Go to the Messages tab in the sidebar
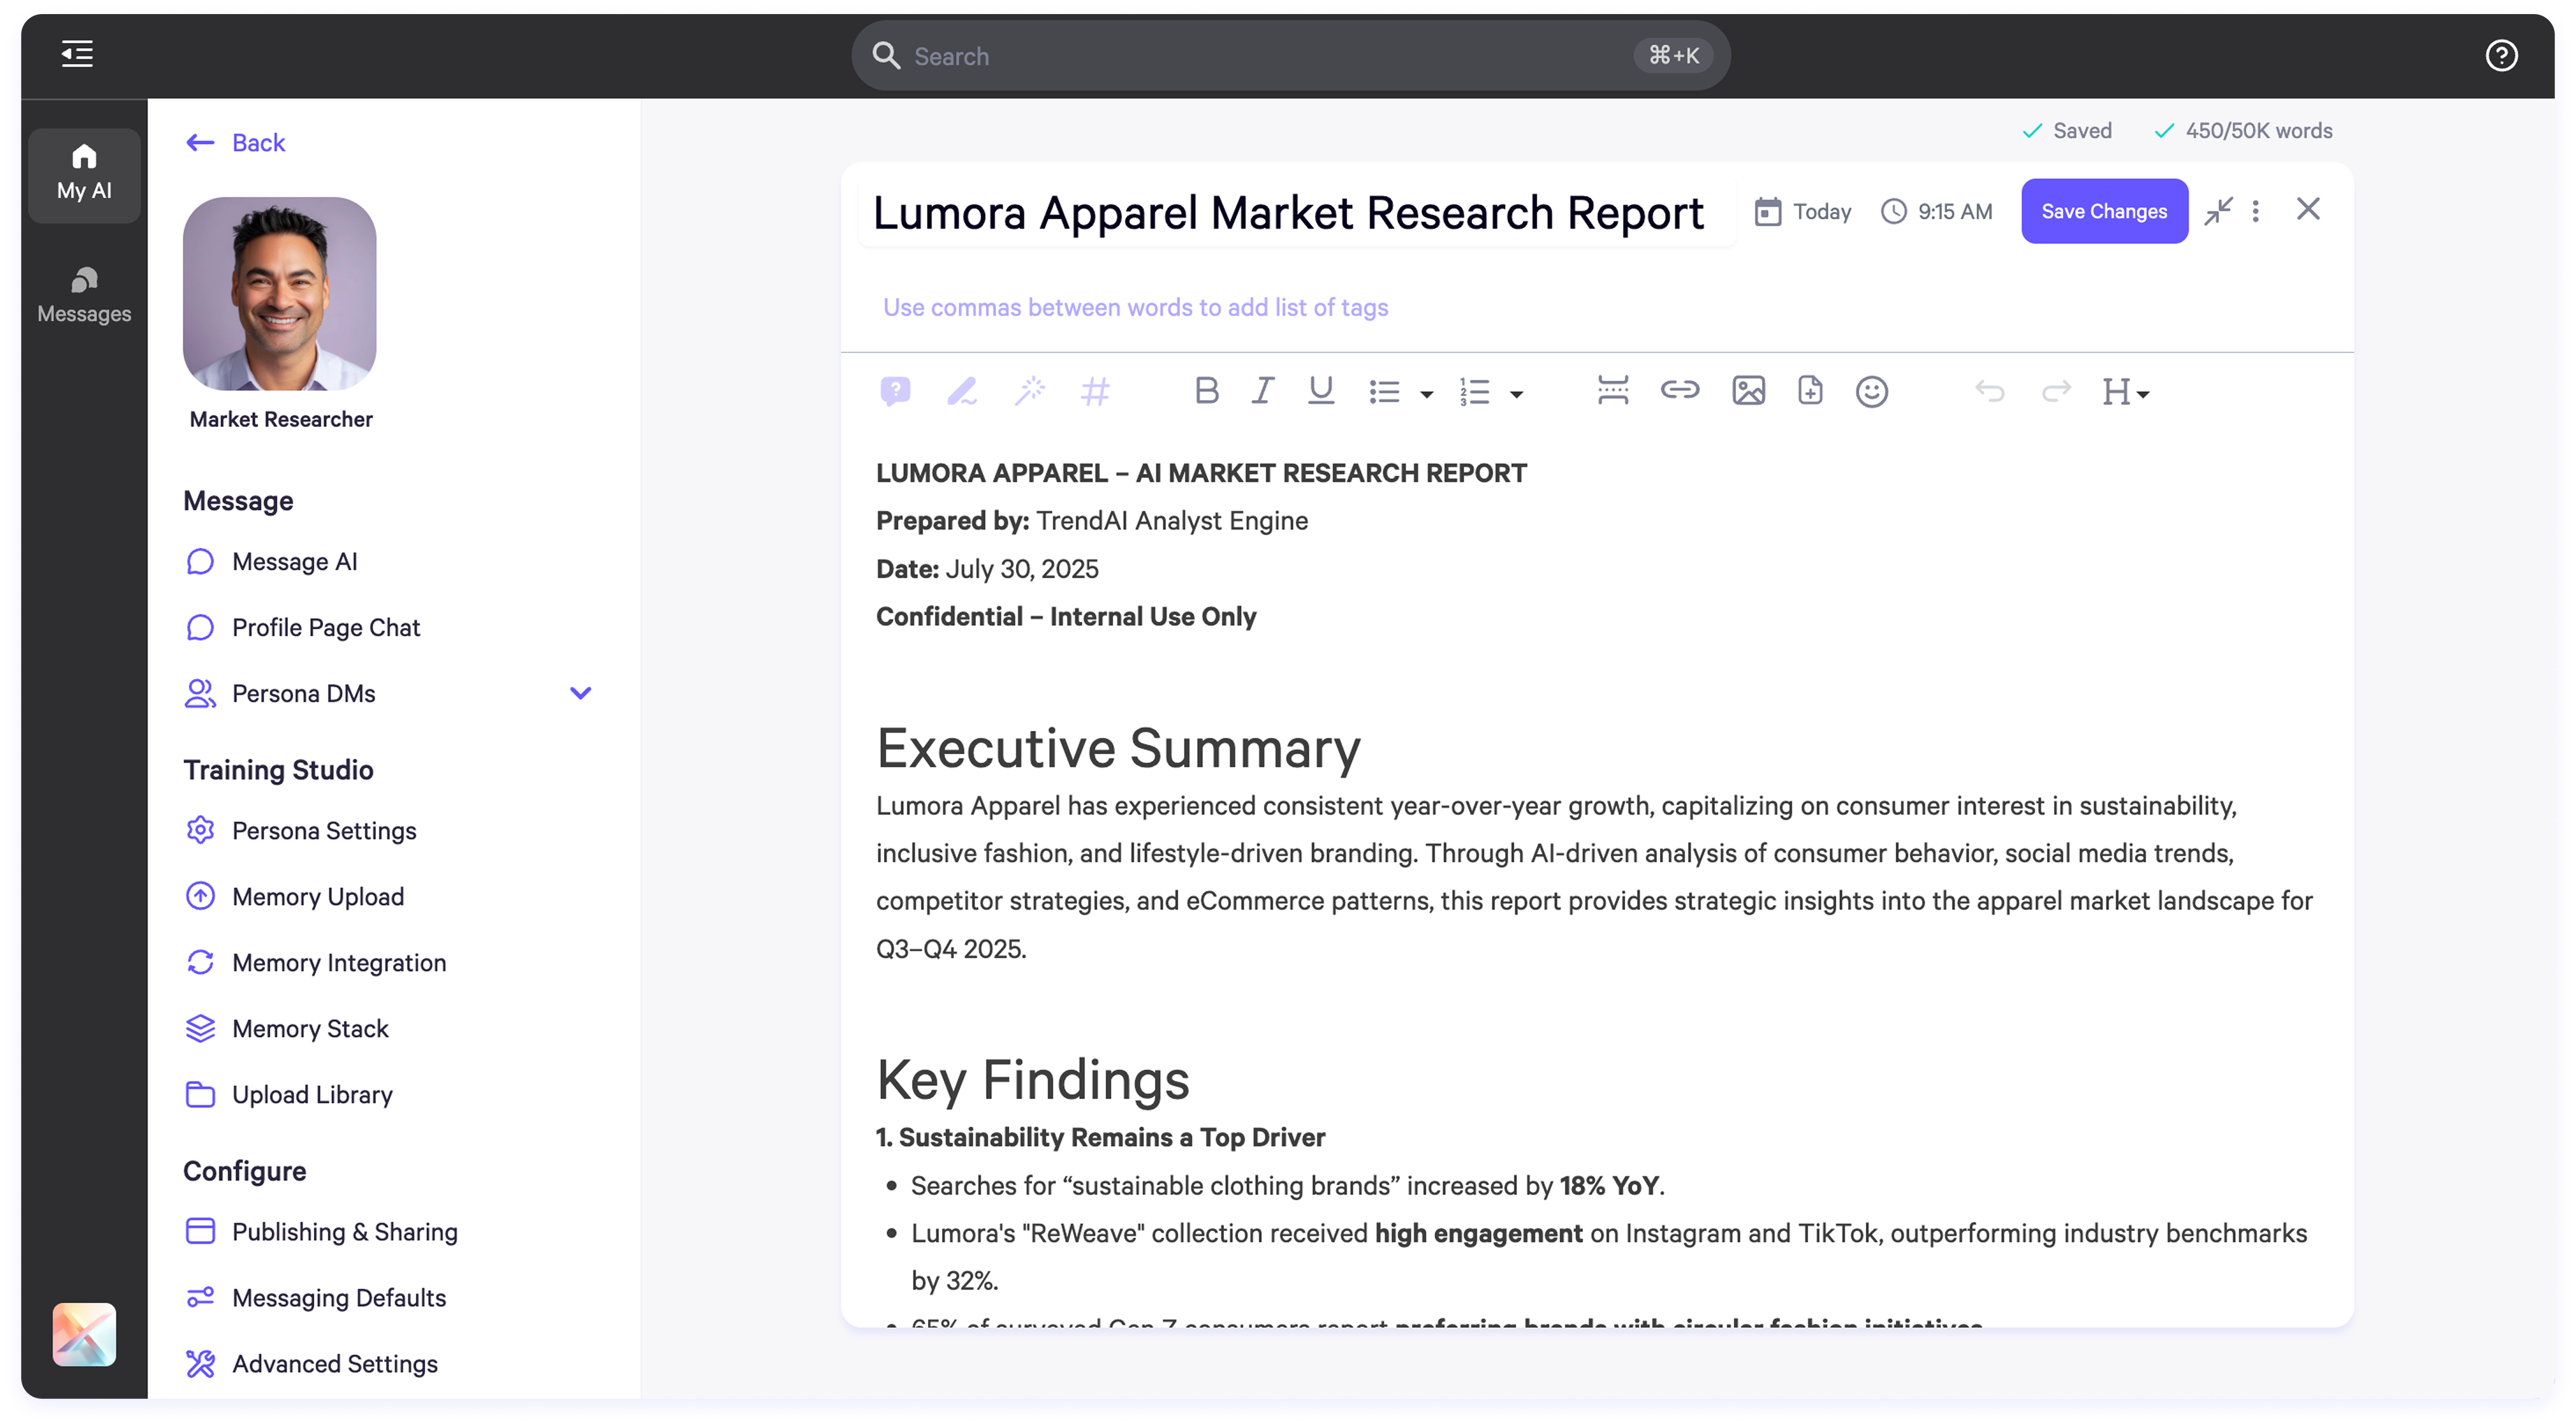2576x1427 pixels. pyautogui.click(x=84, y=295)
